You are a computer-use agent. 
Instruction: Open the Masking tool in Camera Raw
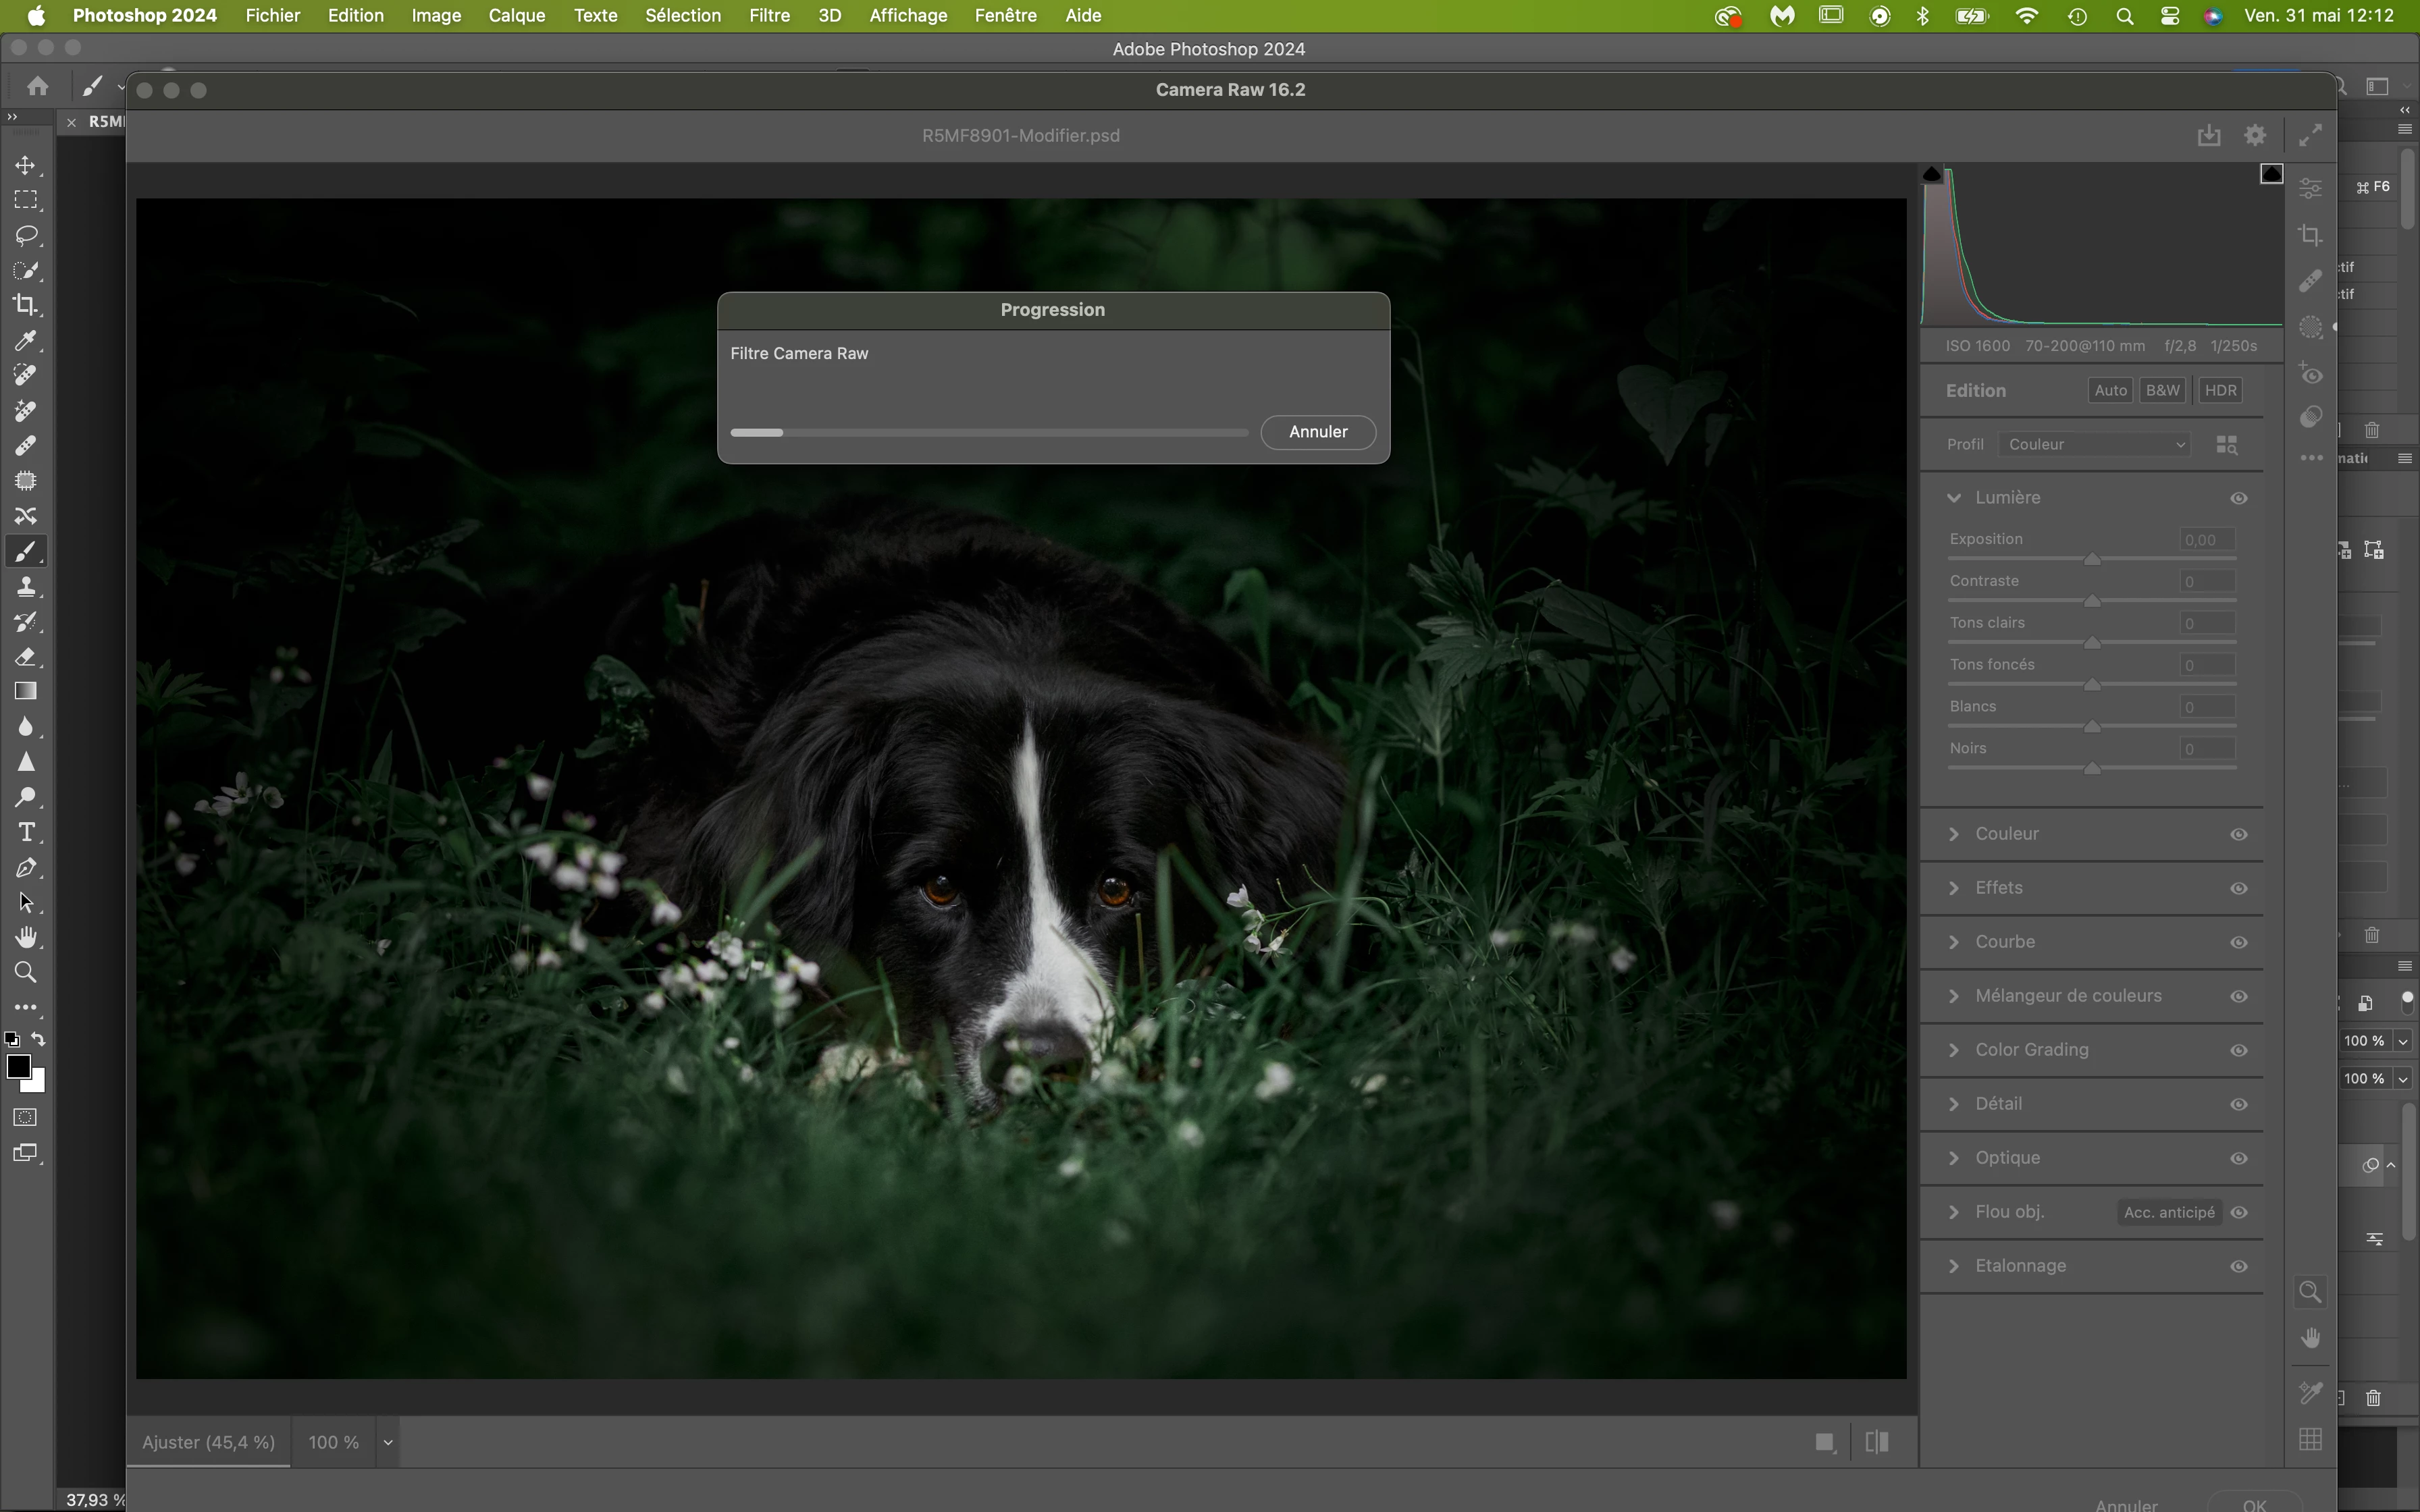(x=2310, y=328)
